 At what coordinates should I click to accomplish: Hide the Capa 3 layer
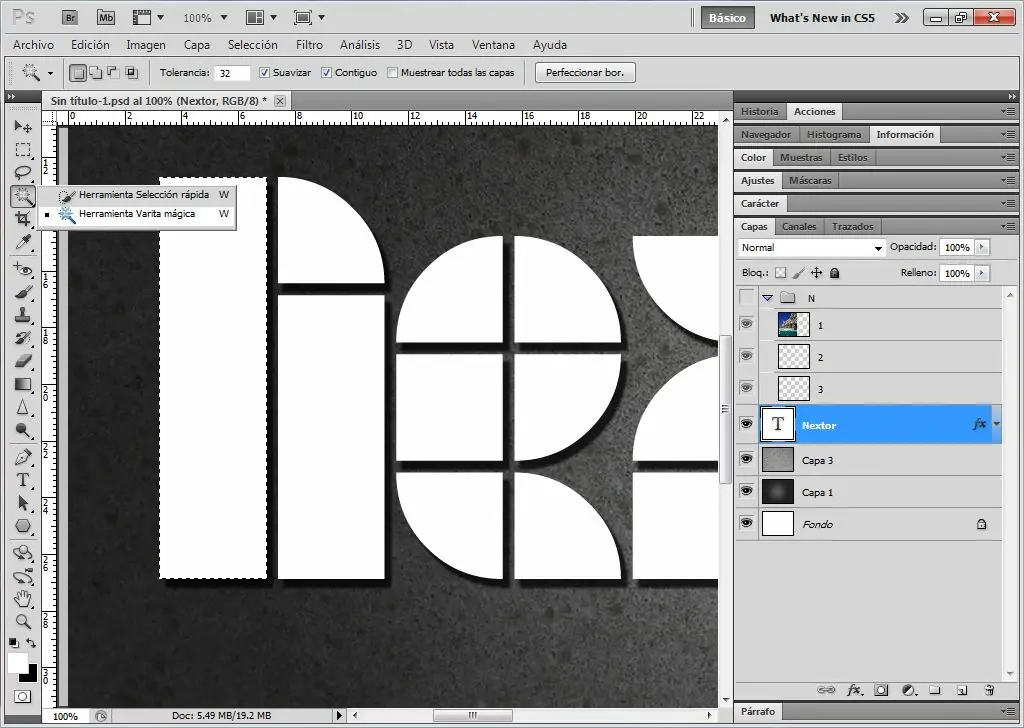(746, 459)
